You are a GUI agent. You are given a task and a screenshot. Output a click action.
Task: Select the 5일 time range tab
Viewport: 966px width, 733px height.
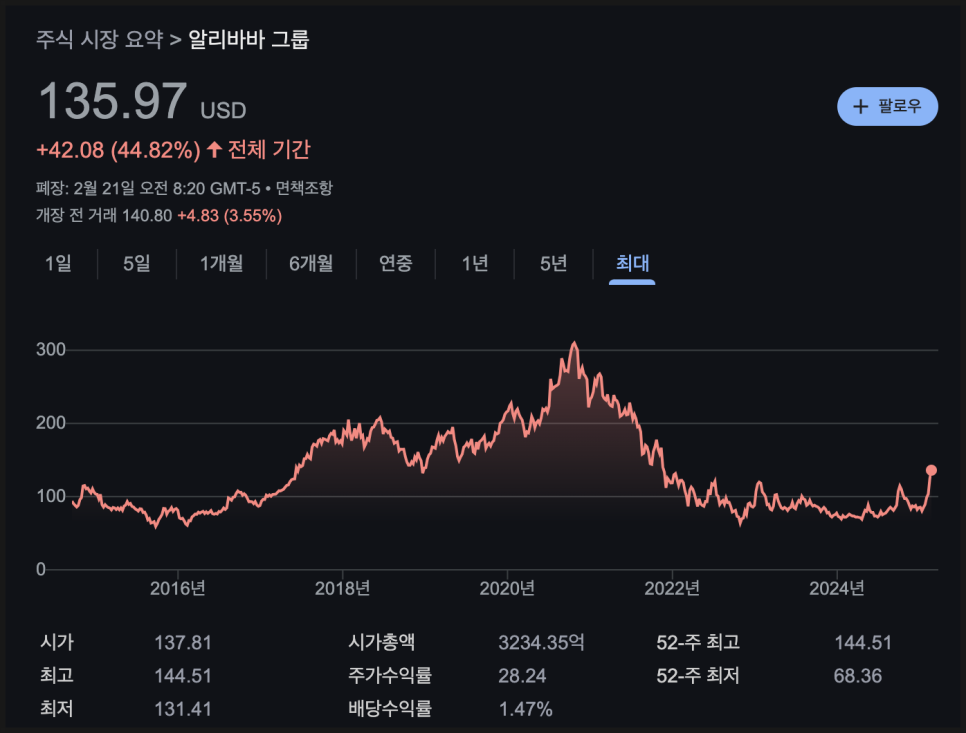(137, 264)
